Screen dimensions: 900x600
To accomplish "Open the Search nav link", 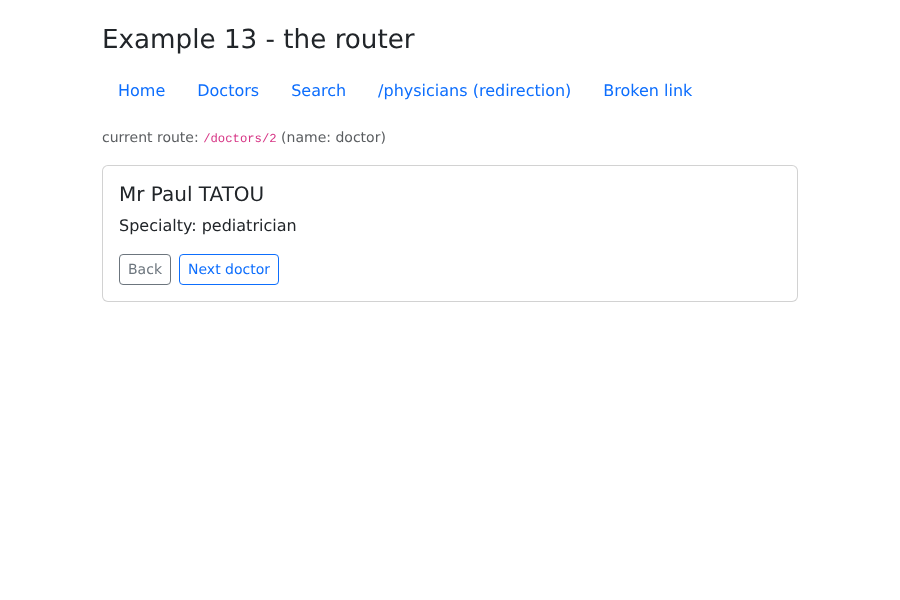I will coord(318,91).
